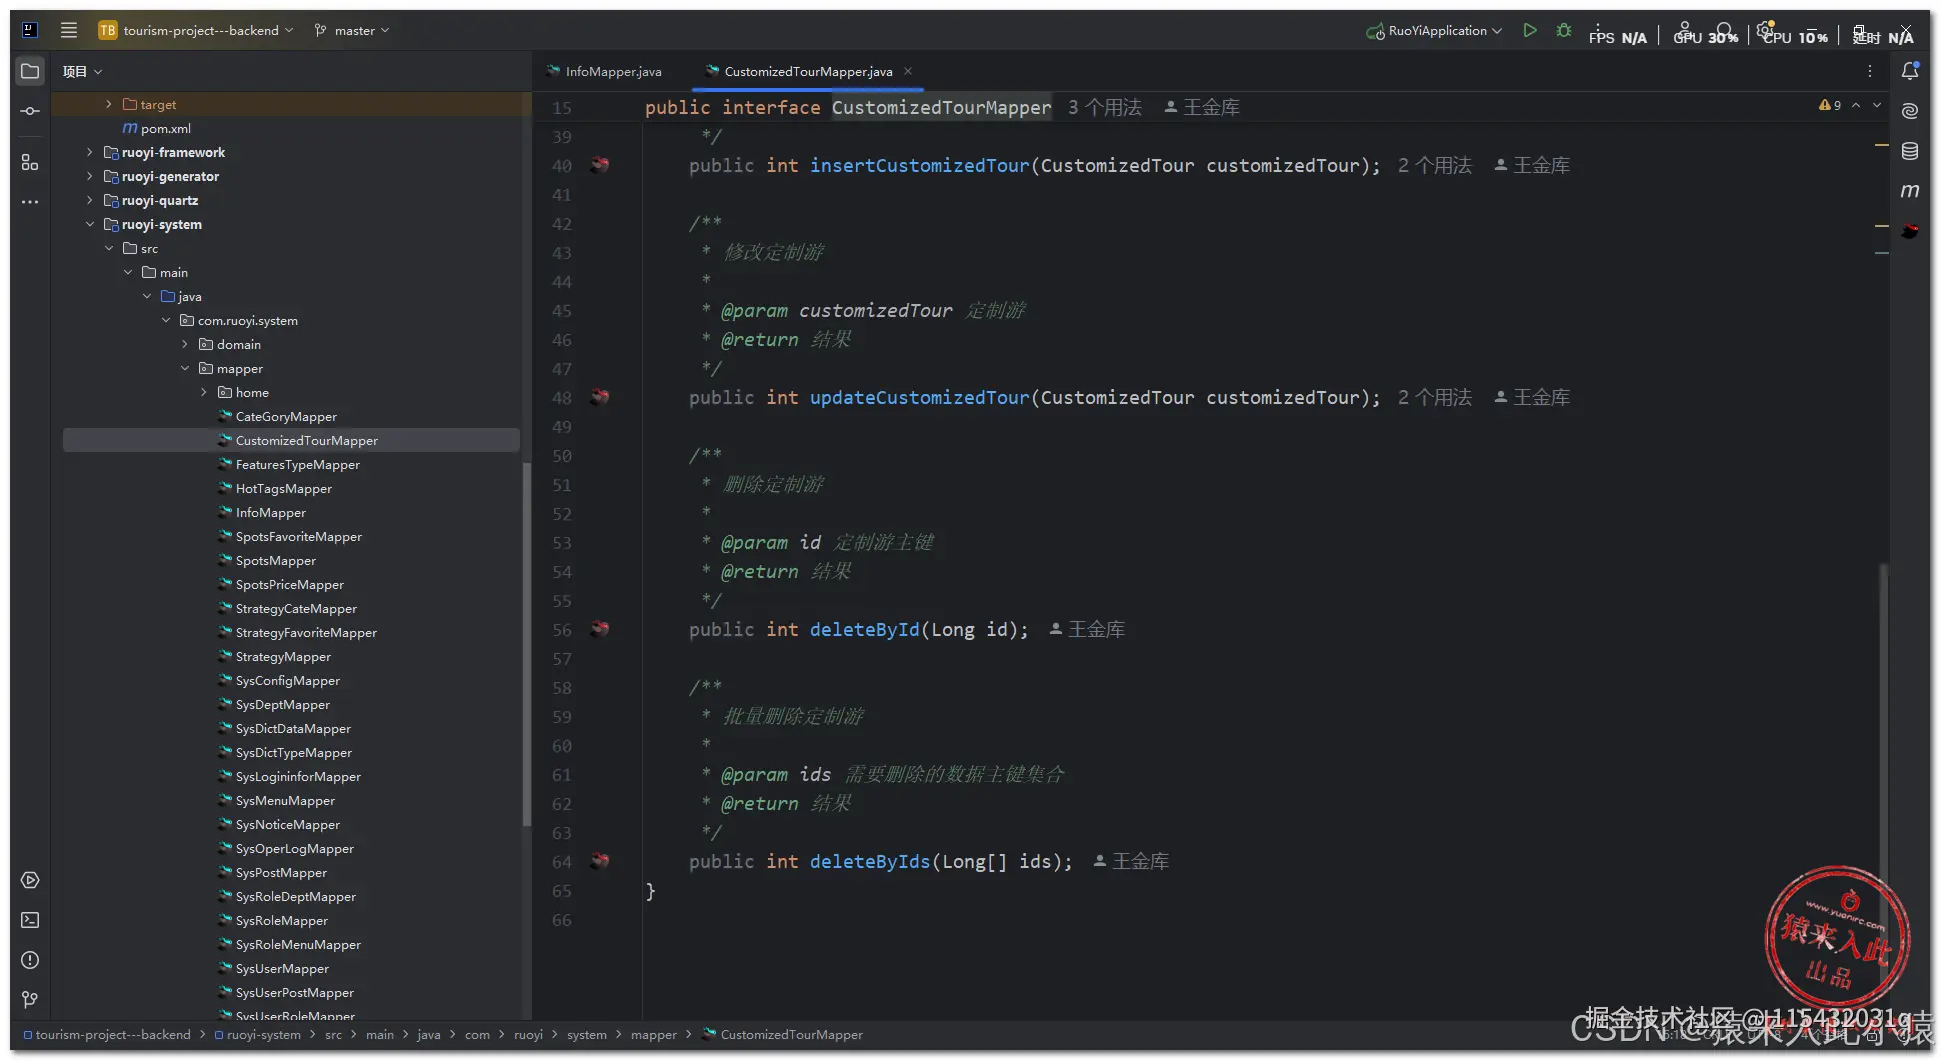Expand the domain package

(185, 344)
